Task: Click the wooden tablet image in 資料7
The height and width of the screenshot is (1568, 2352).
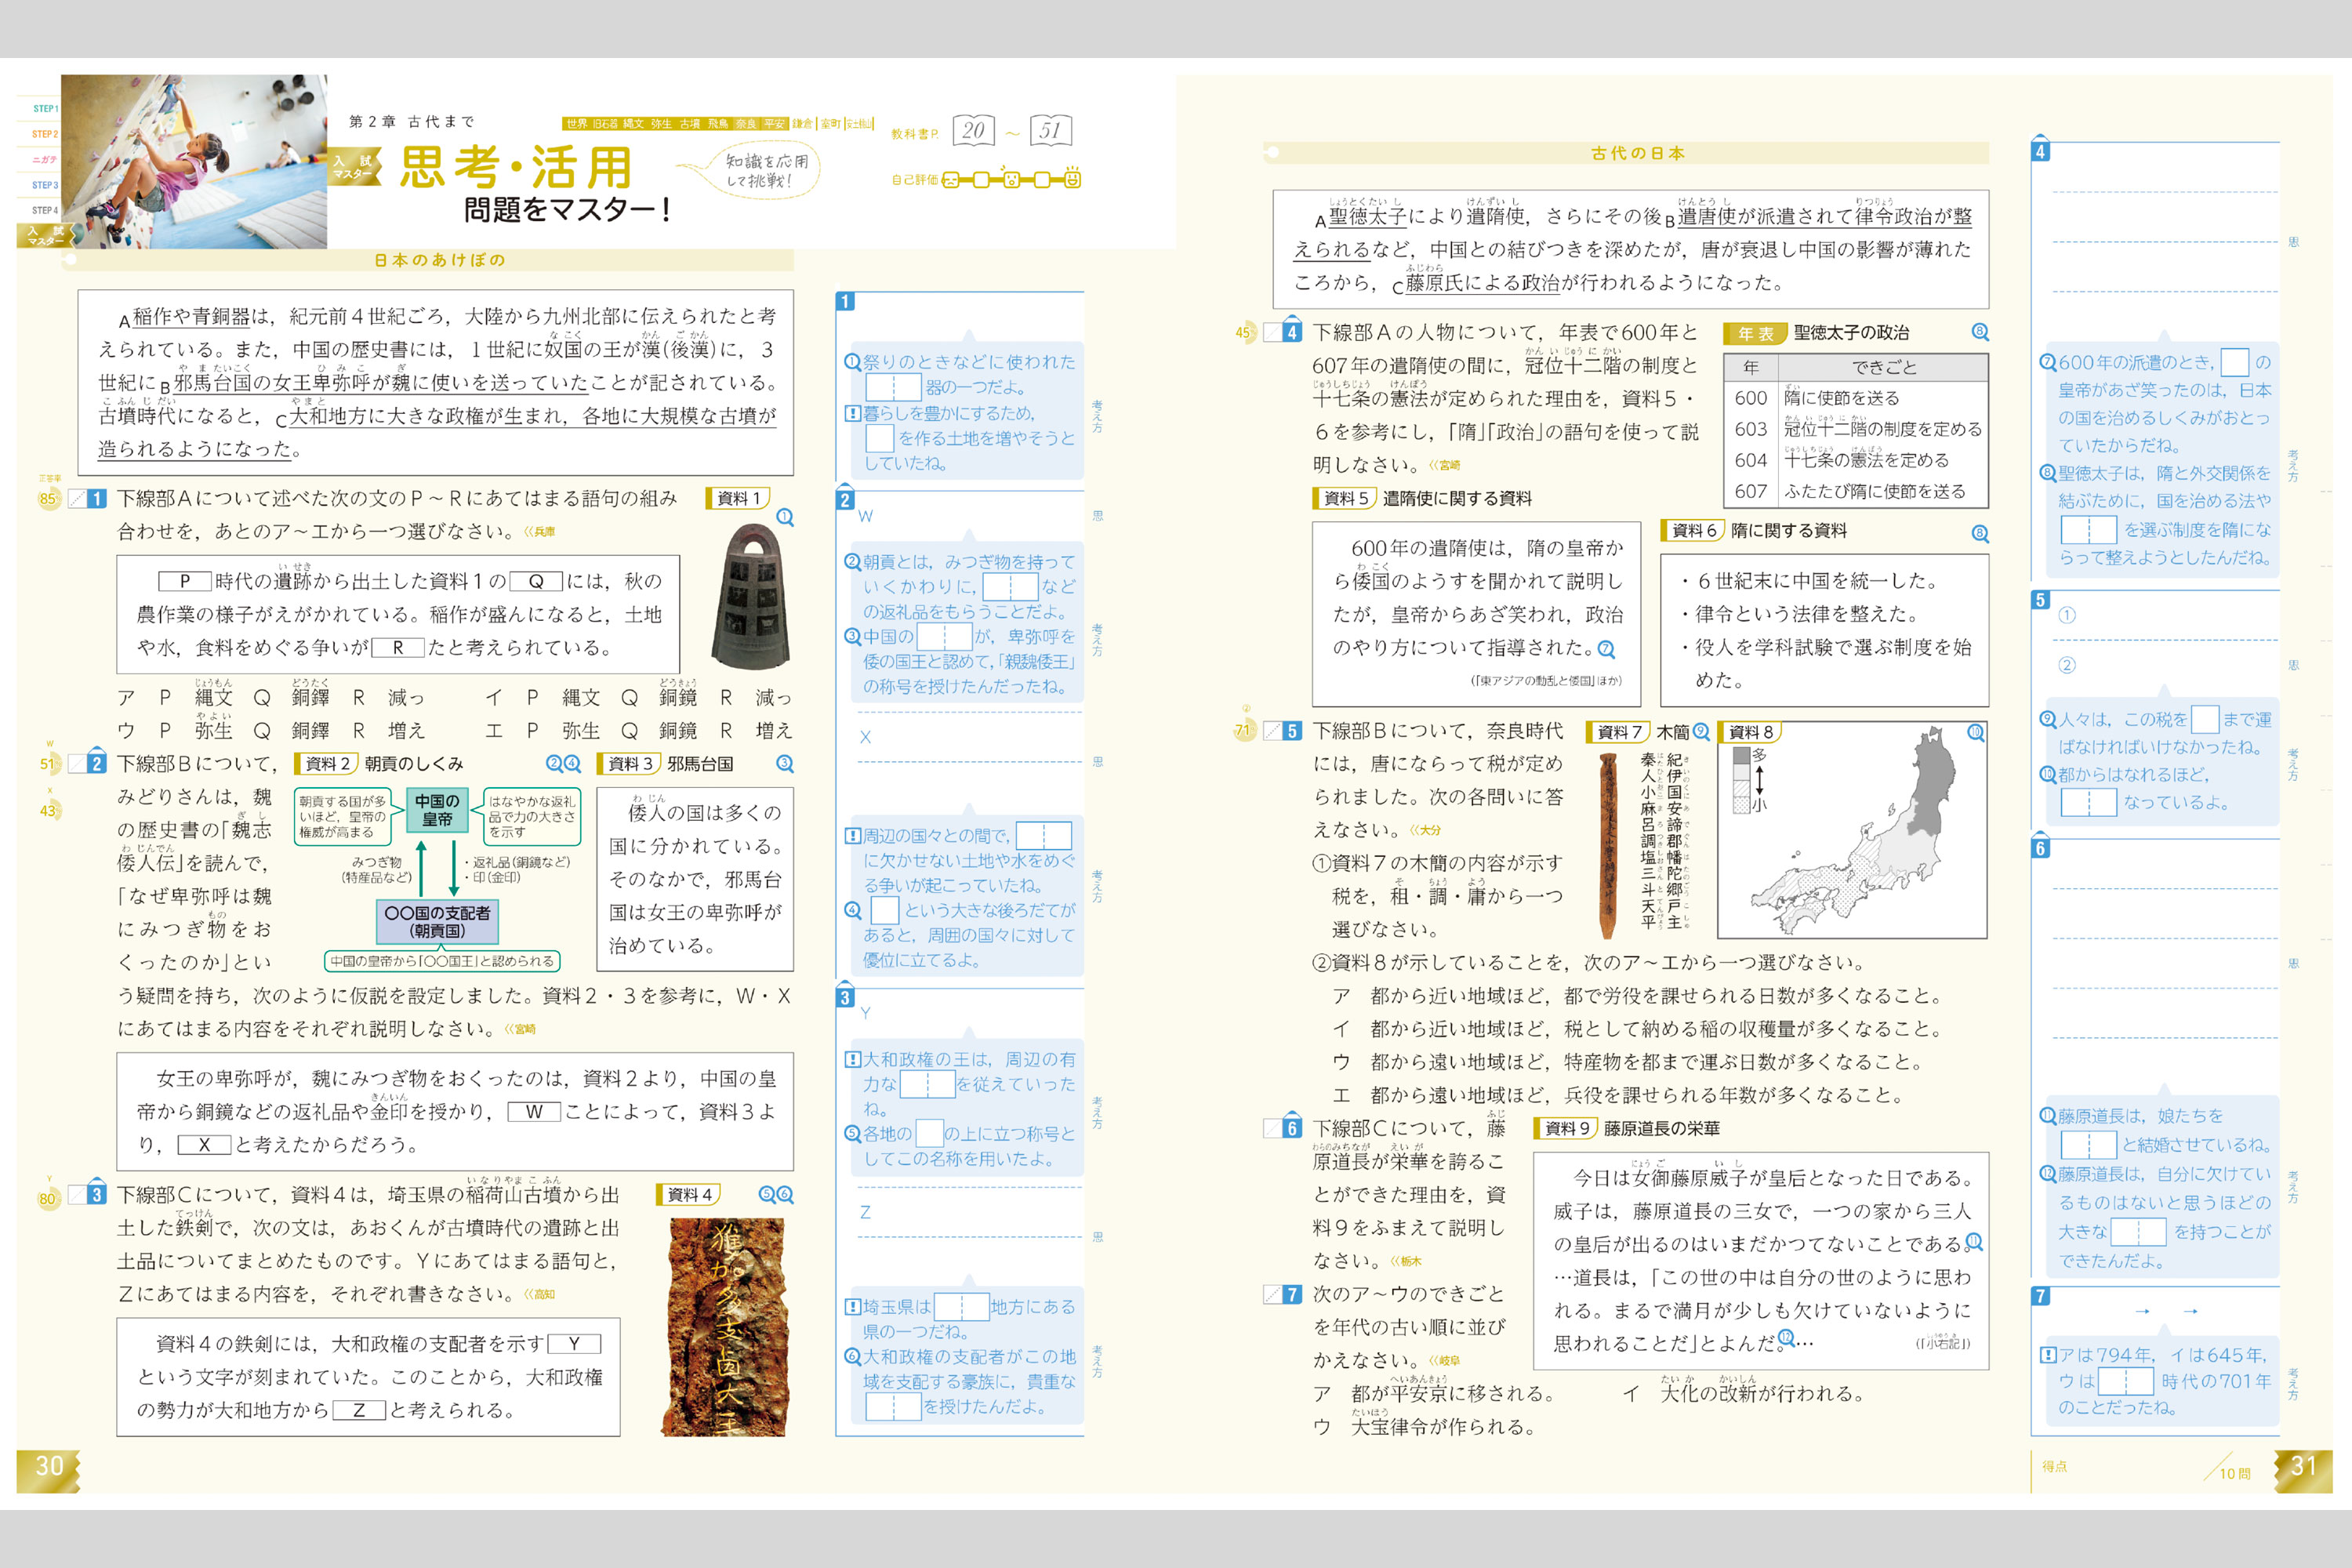Action: 1608,845
